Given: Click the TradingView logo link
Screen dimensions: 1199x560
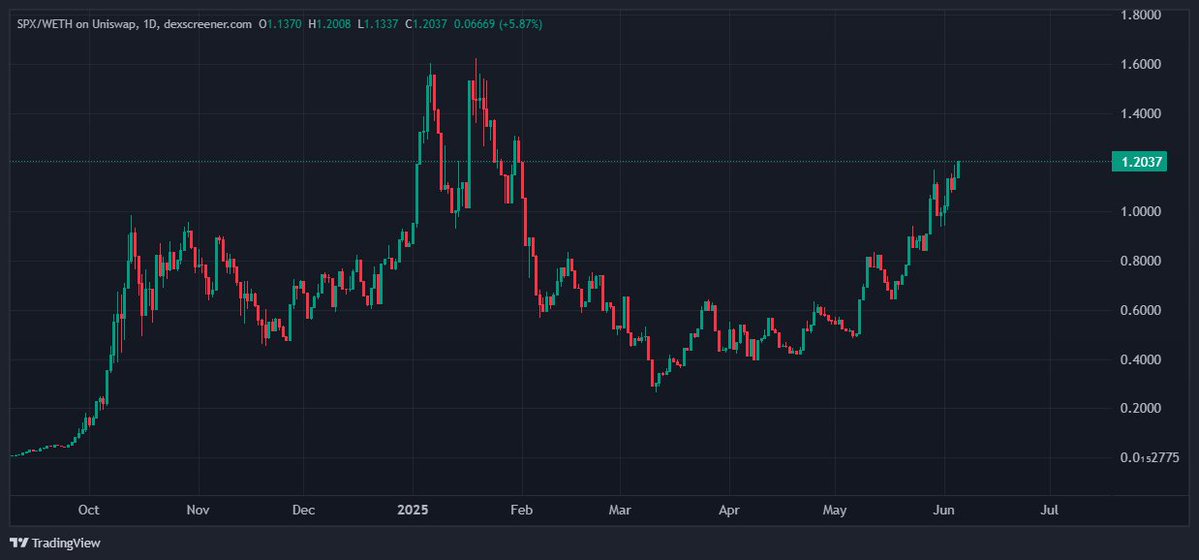Looking at the screenshot, I should [x=55, y=543].
